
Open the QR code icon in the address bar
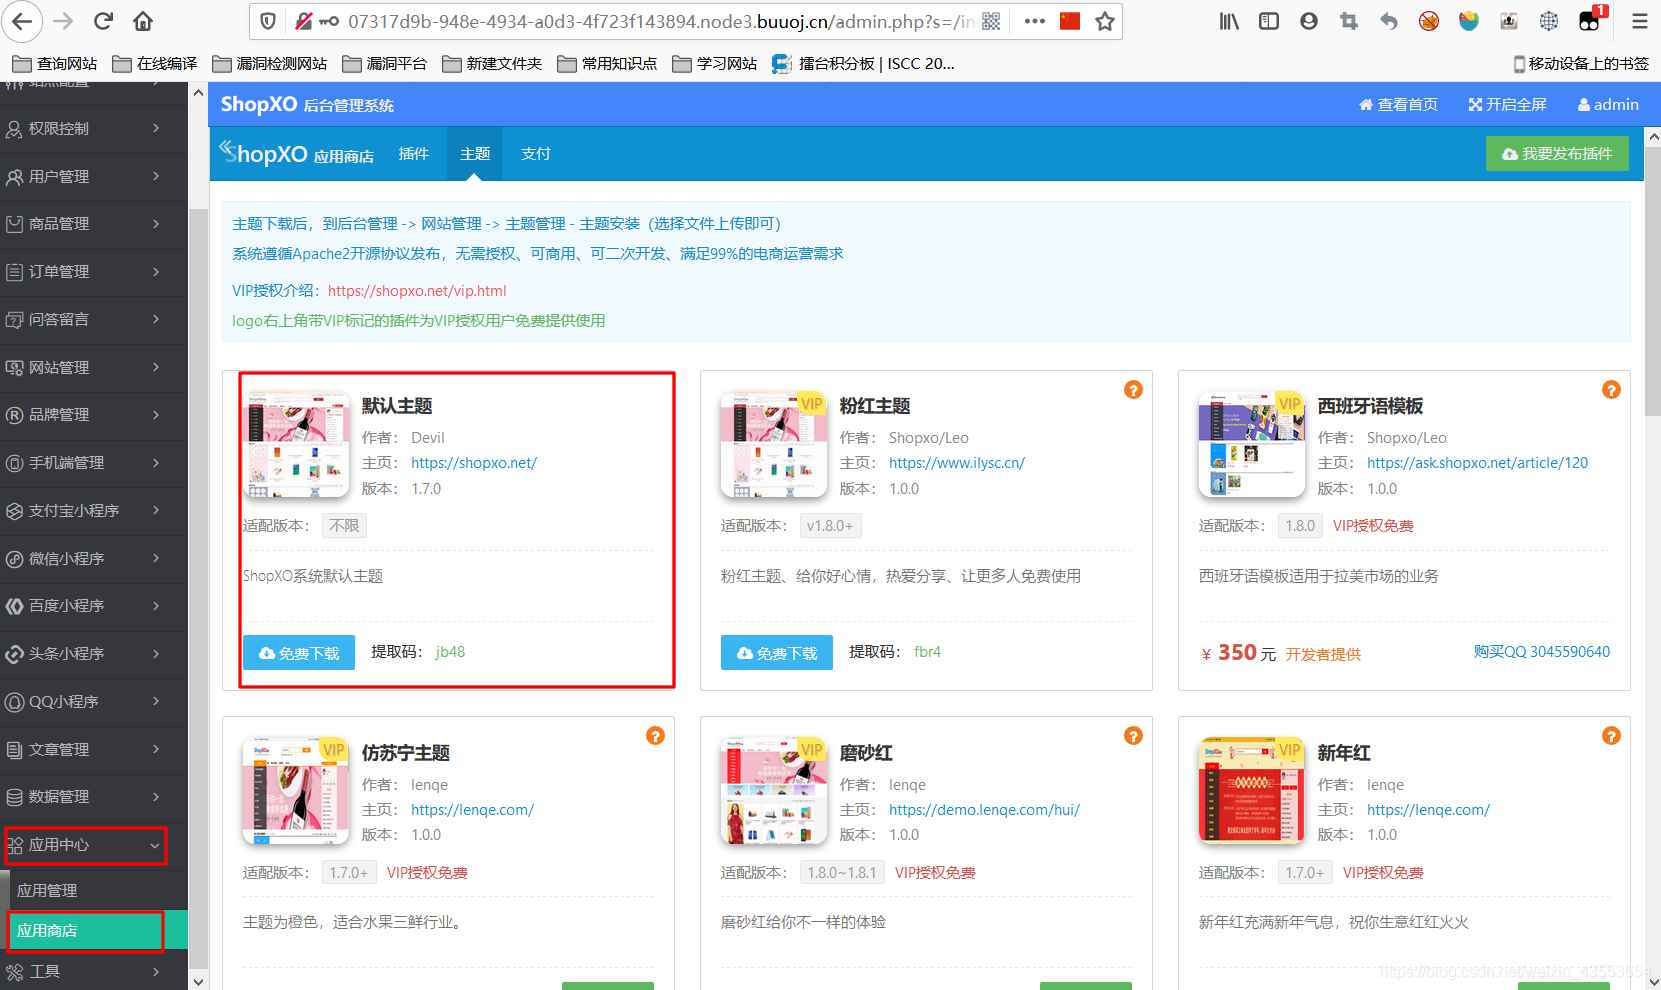tap(991, 21)
